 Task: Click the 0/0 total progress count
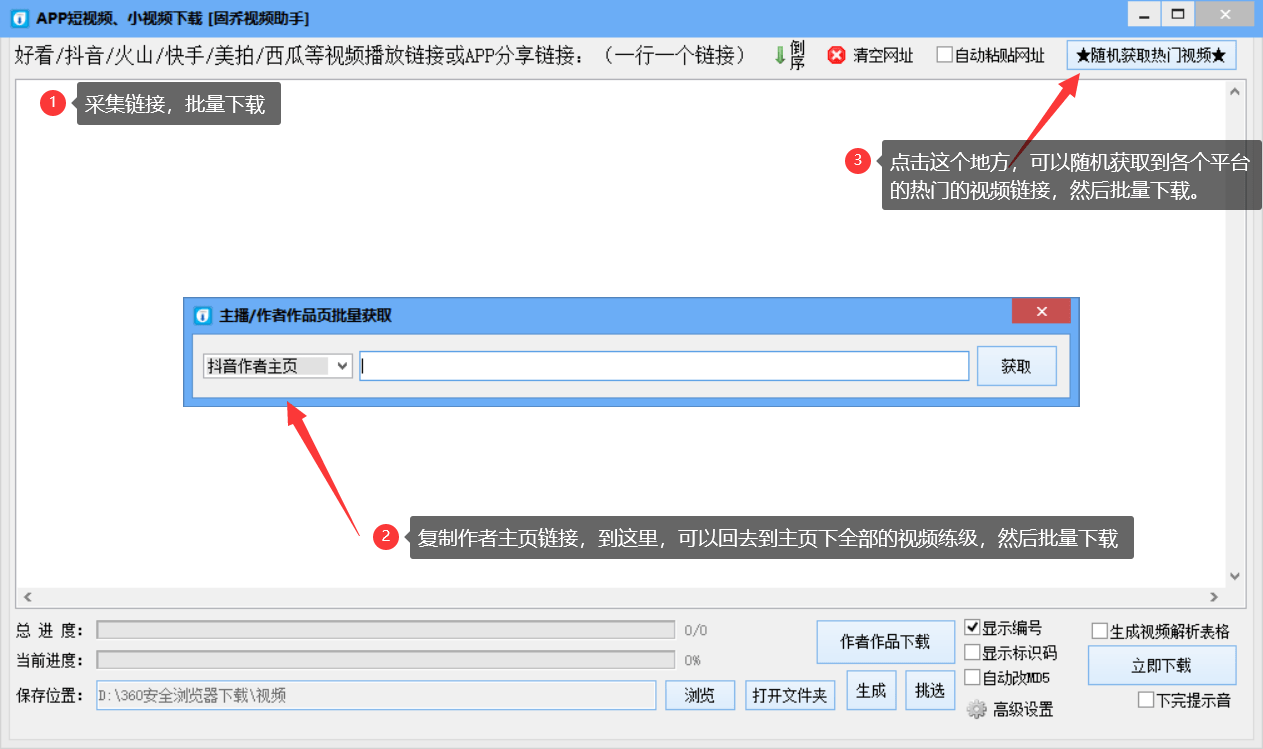[695, 630]
